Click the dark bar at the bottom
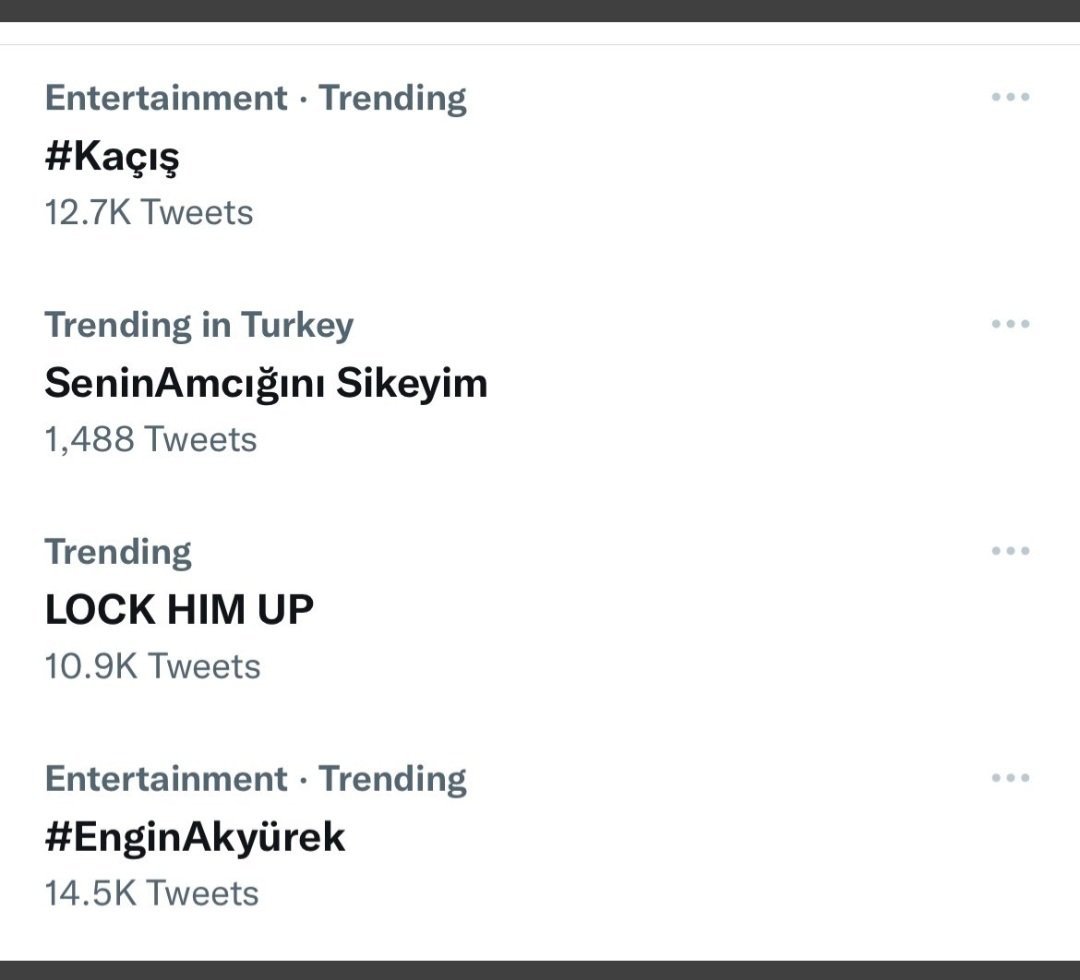 (540, 970)
